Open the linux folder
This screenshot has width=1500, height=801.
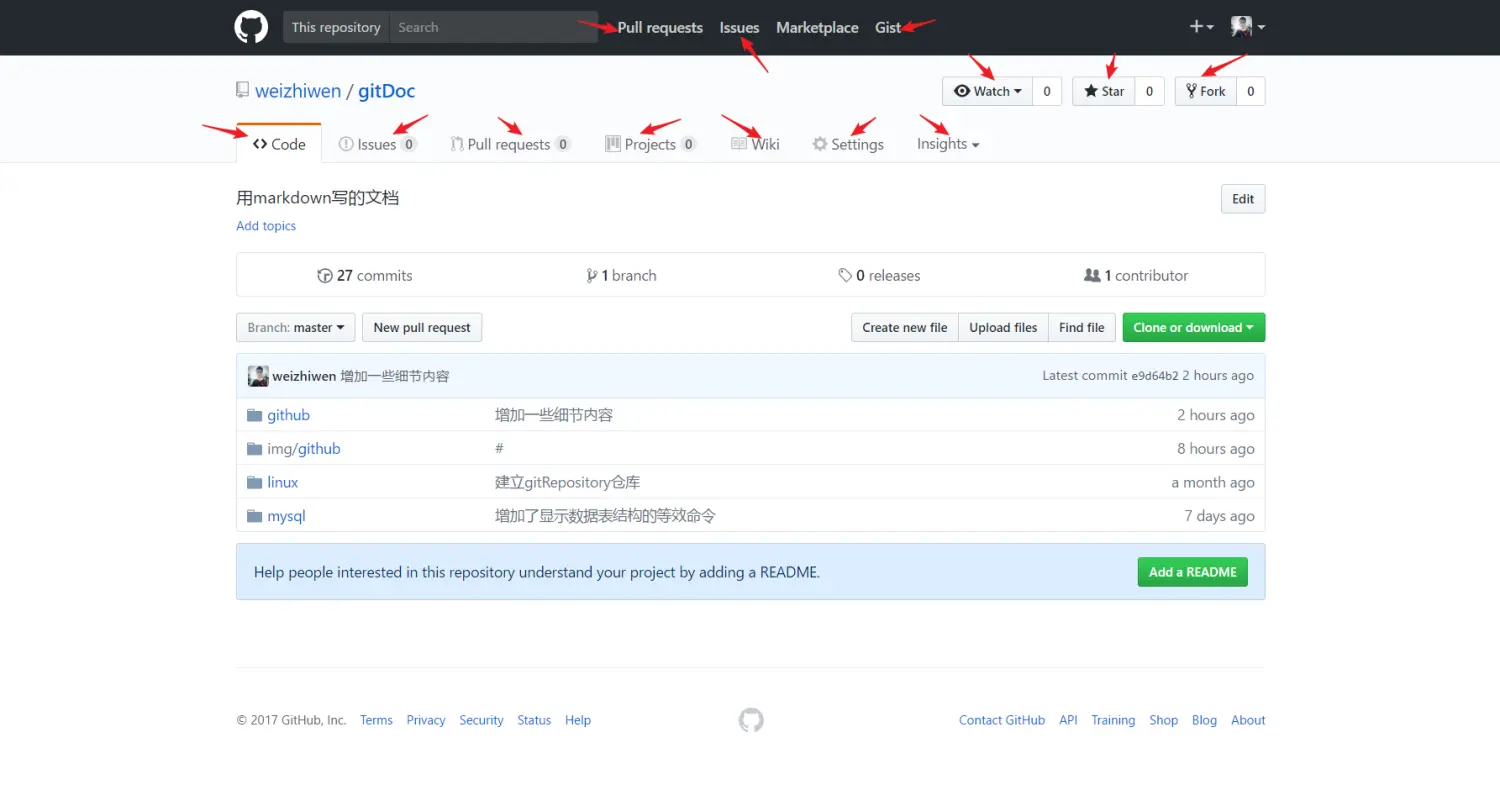(283, 482)
